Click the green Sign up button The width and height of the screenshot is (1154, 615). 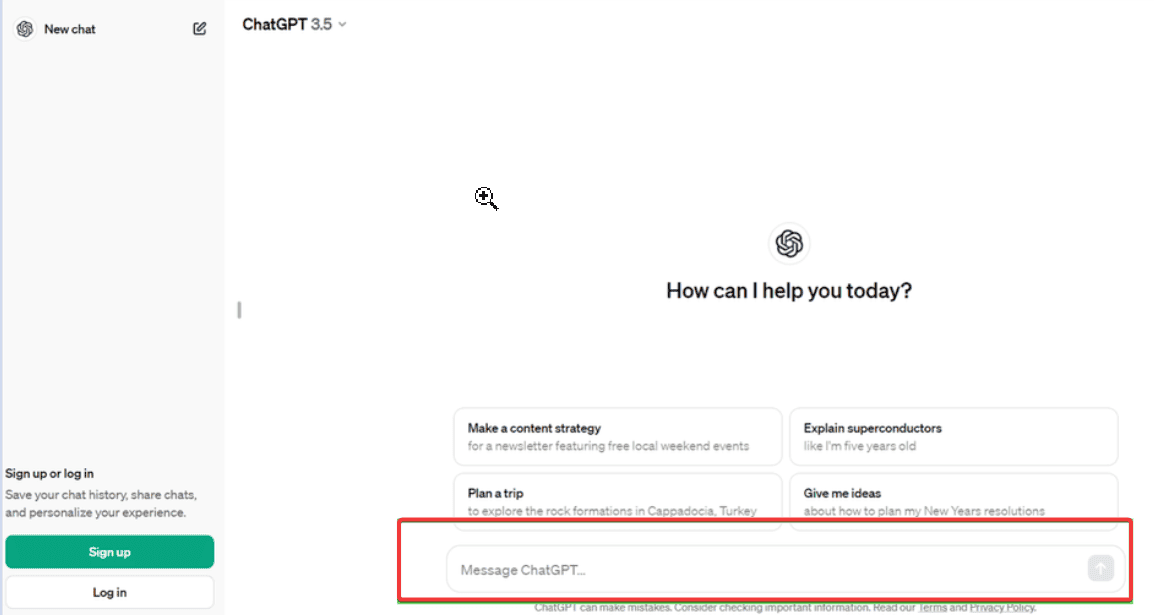click(x=110, y=552)
